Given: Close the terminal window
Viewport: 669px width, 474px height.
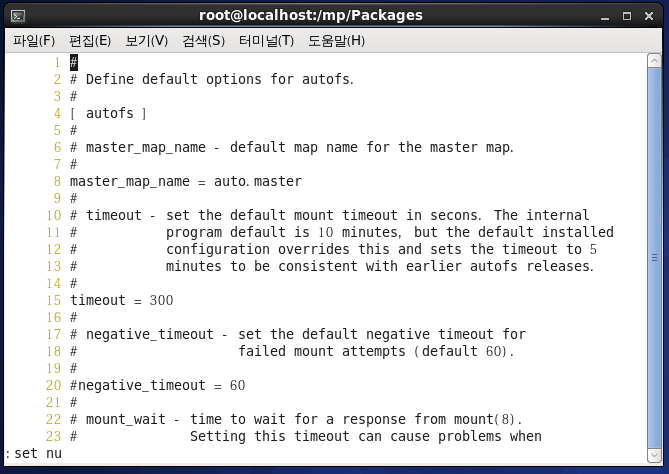Looking at the screenshot, I should 649,16.
